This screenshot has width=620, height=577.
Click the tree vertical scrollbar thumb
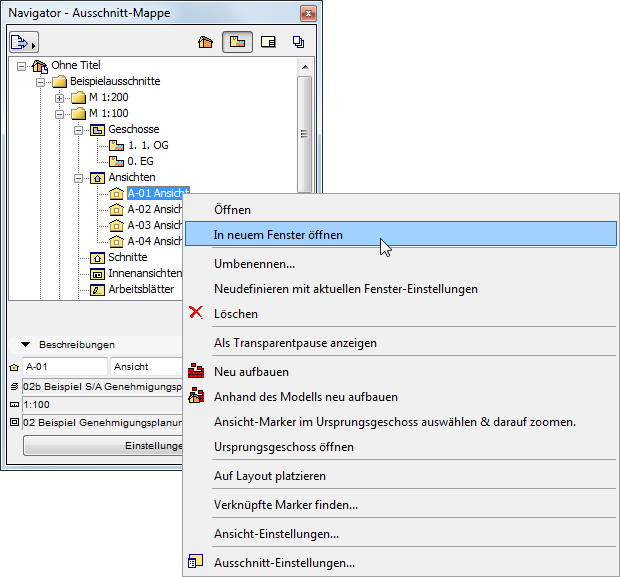305,134
